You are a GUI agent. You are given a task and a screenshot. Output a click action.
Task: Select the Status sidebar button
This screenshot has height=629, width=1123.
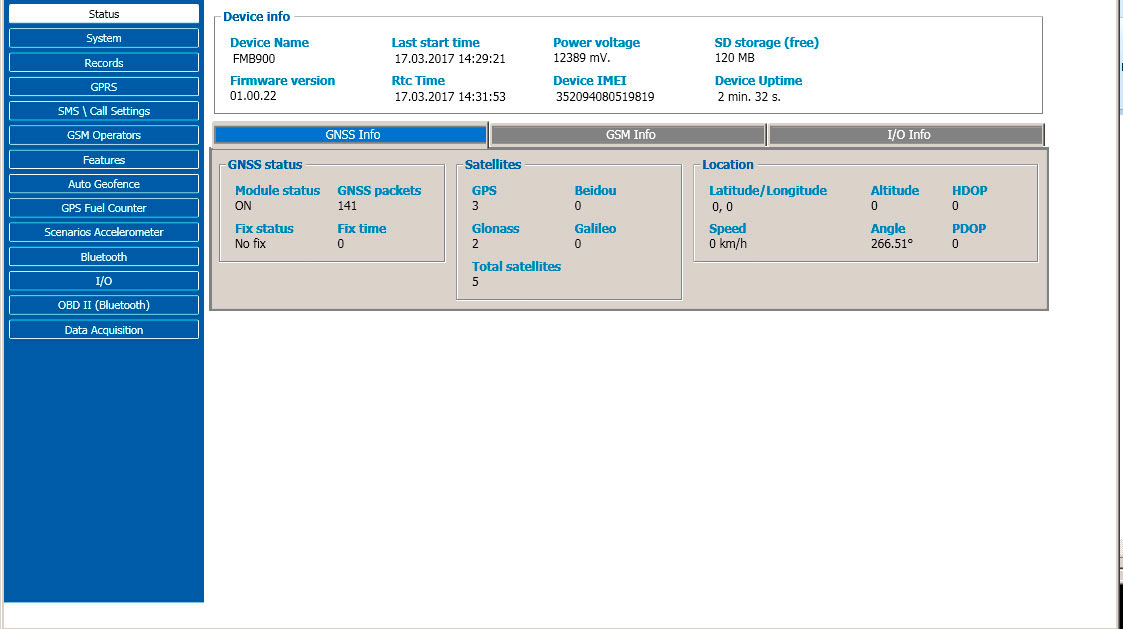103,14
